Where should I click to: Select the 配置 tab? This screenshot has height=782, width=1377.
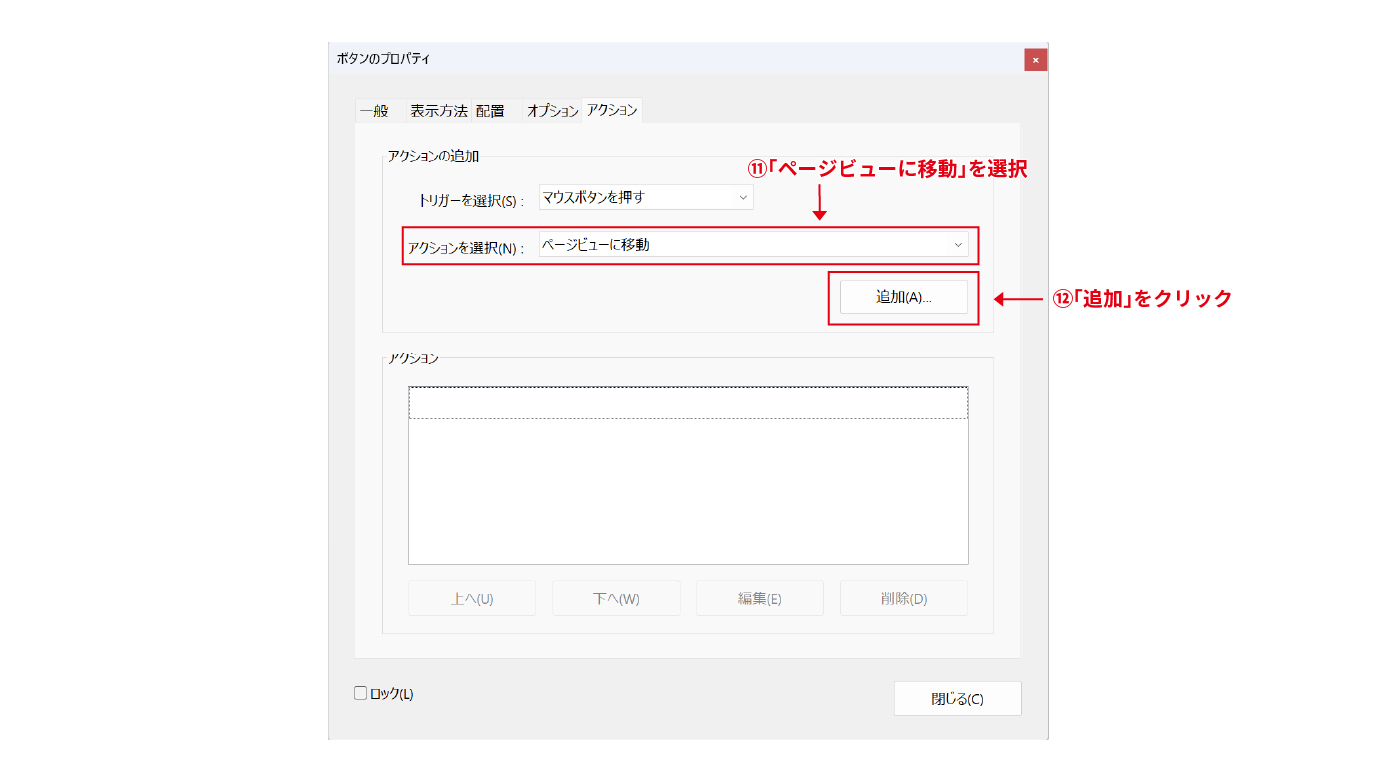(490, 111)
